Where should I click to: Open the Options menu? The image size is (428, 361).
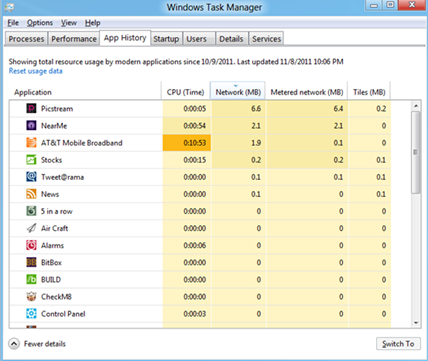pyautogui.click(x=40, y=23)
